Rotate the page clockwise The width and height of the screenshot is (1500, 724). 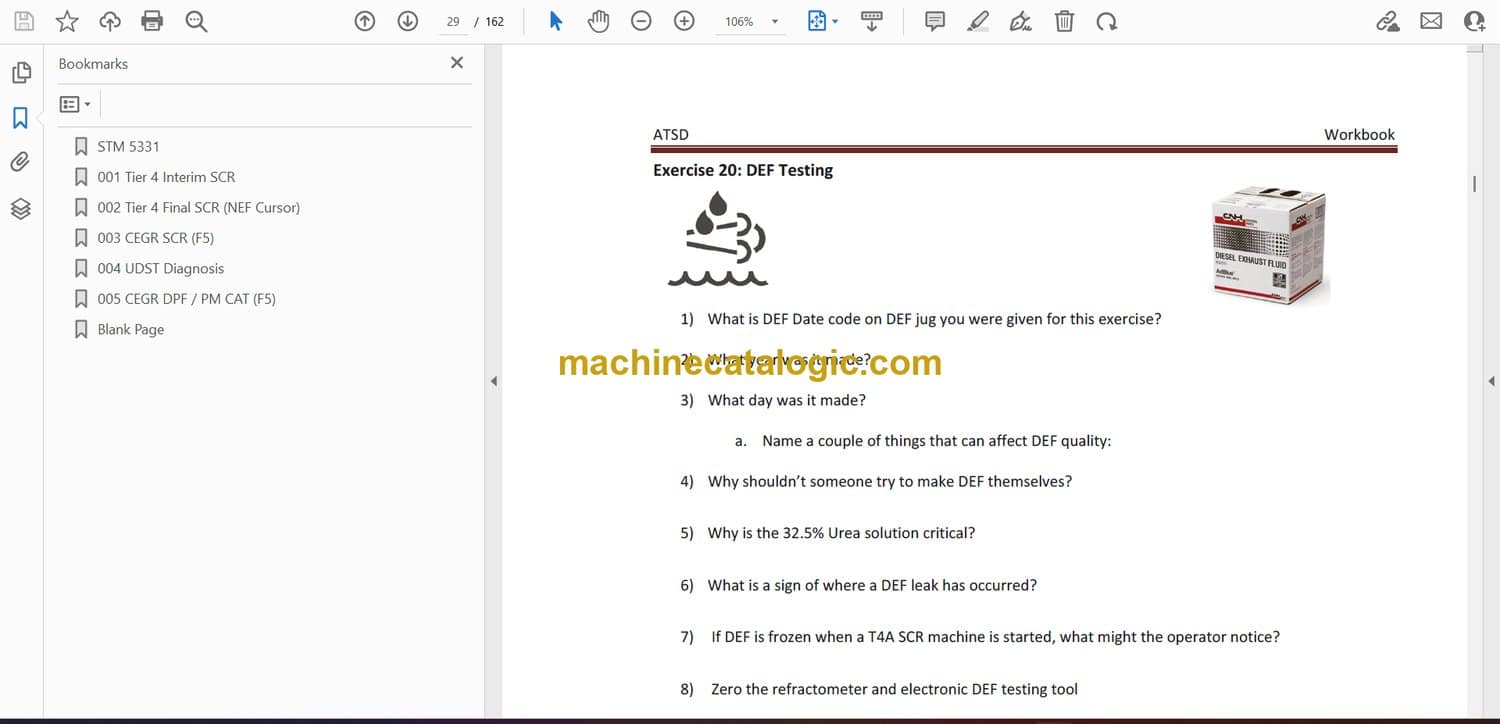tap(1106, 21)
